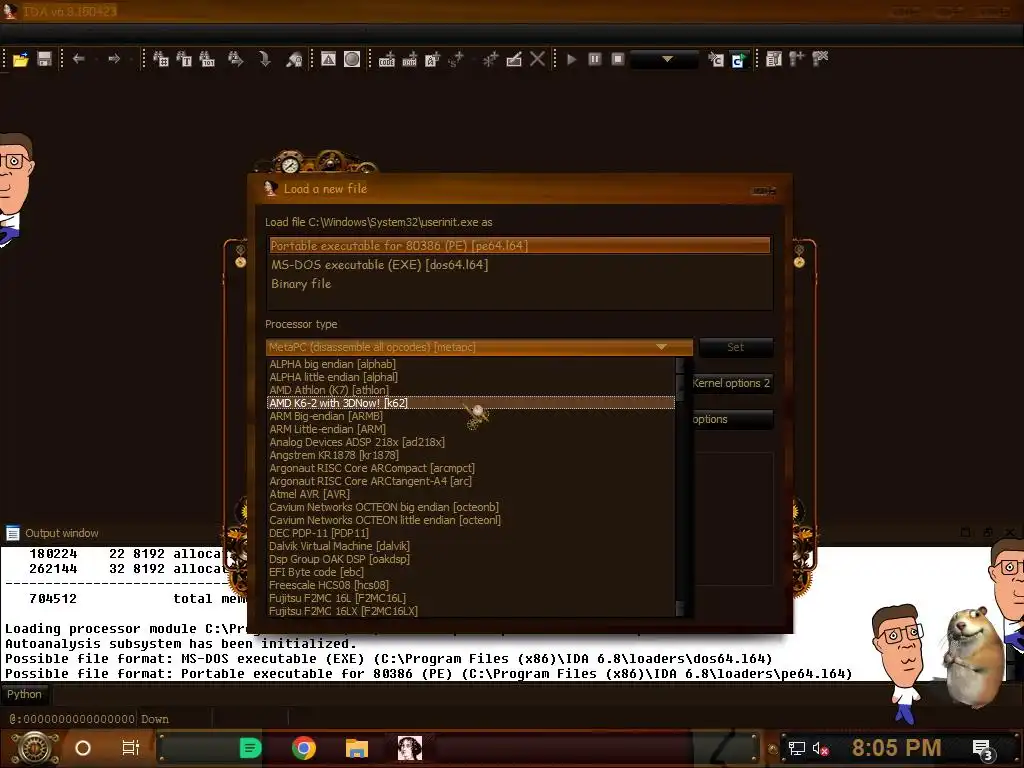
Task: Launch Google Chrome from the taskbar
Action: [x=304, y=748]
